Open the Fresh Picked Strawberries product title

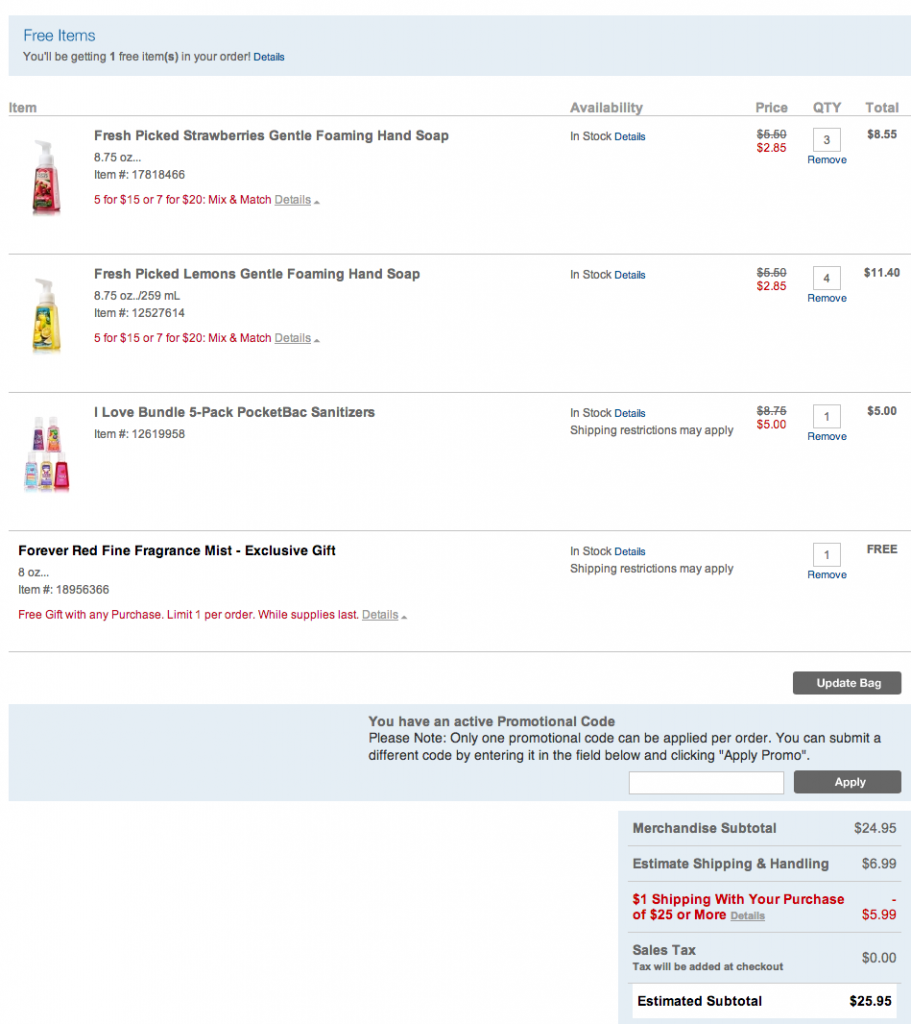tap(270, 135)
